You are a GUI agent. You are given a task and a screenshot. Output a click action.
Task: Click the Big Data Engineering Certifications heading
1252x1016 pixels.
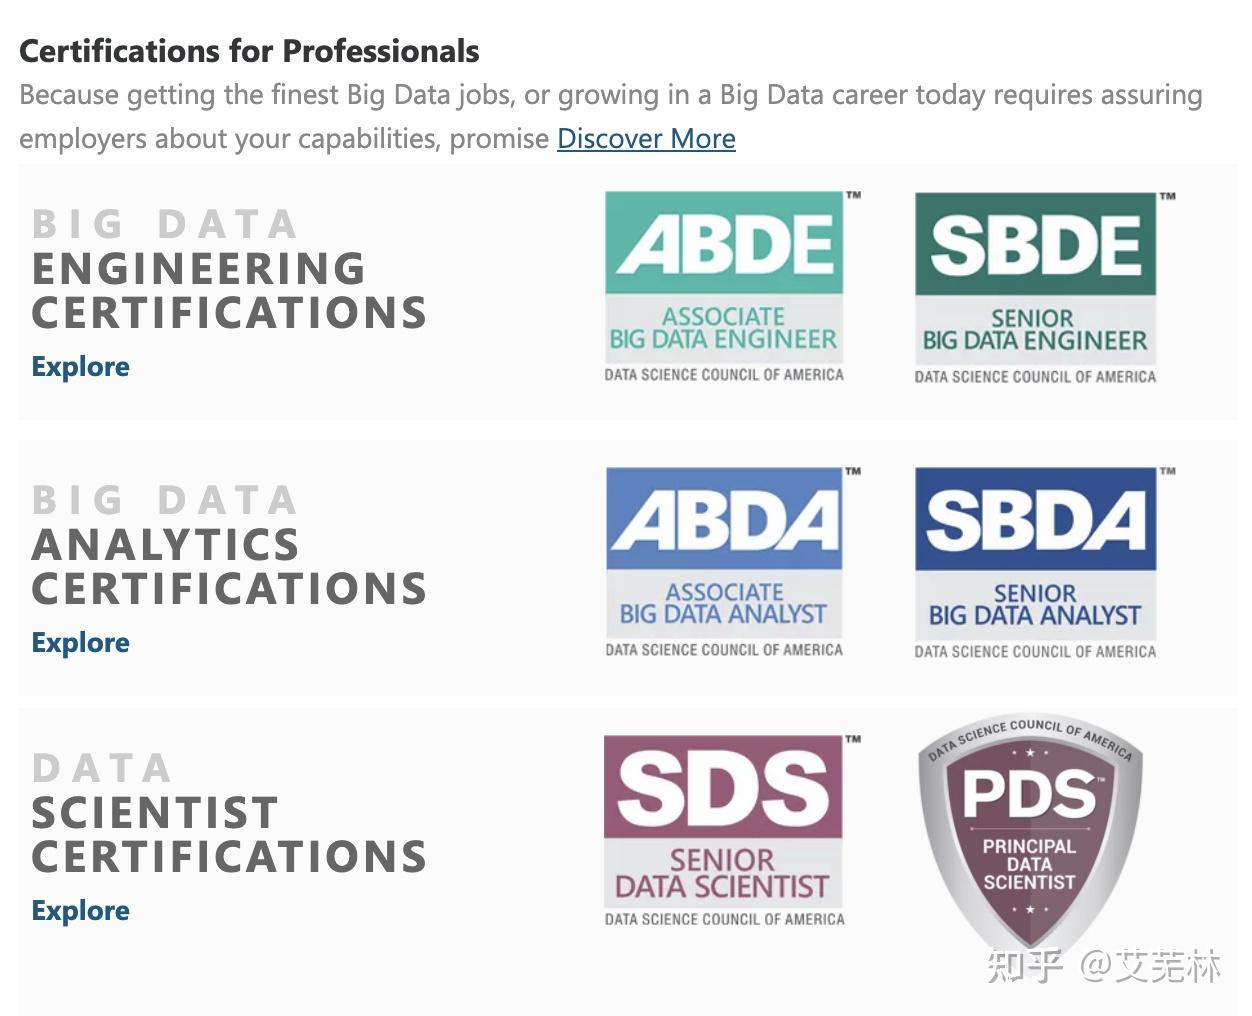coord(229,269)
